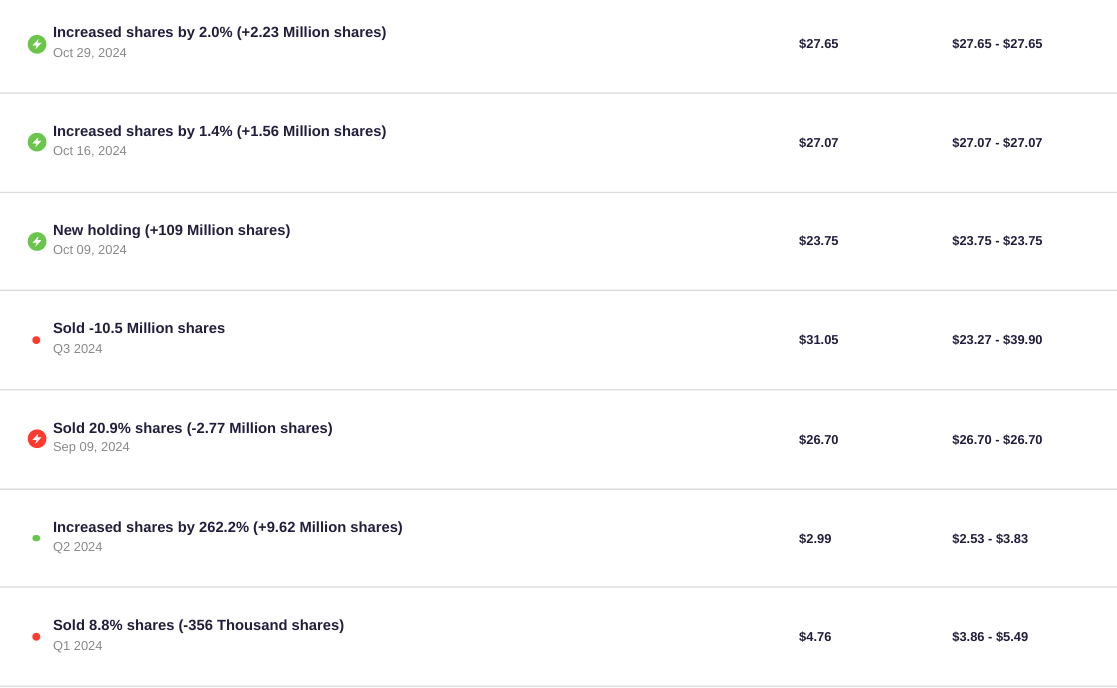Select 'Sold 8.8% shares' transaction title

tap(198, 625)
